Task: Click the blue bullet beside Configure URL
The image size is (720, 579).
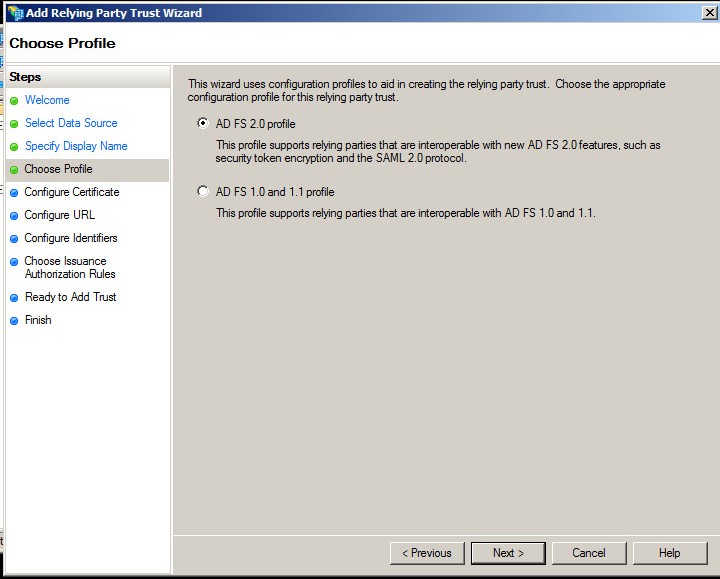Action: pyautogui.click(x=14, y=215)
